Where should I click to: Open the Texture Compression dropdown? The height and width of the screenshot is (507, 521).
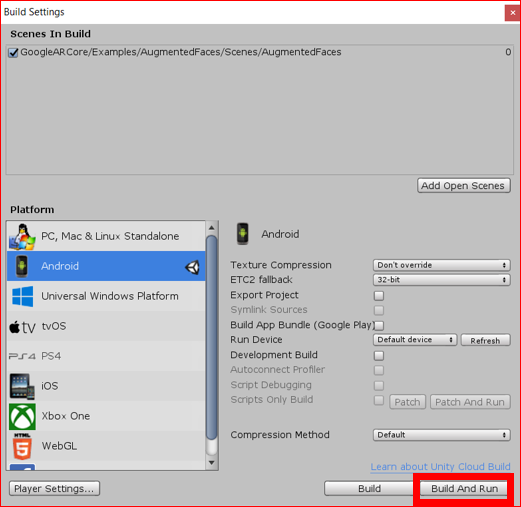pyautogui.click(x=441, y=265)
